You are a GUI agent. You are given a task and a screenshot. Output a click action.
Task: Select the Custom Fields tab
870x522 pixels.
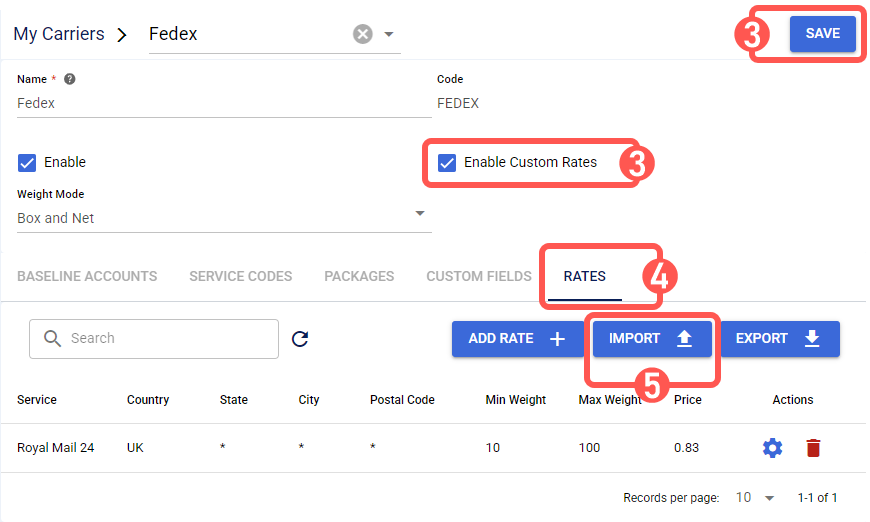479,276
